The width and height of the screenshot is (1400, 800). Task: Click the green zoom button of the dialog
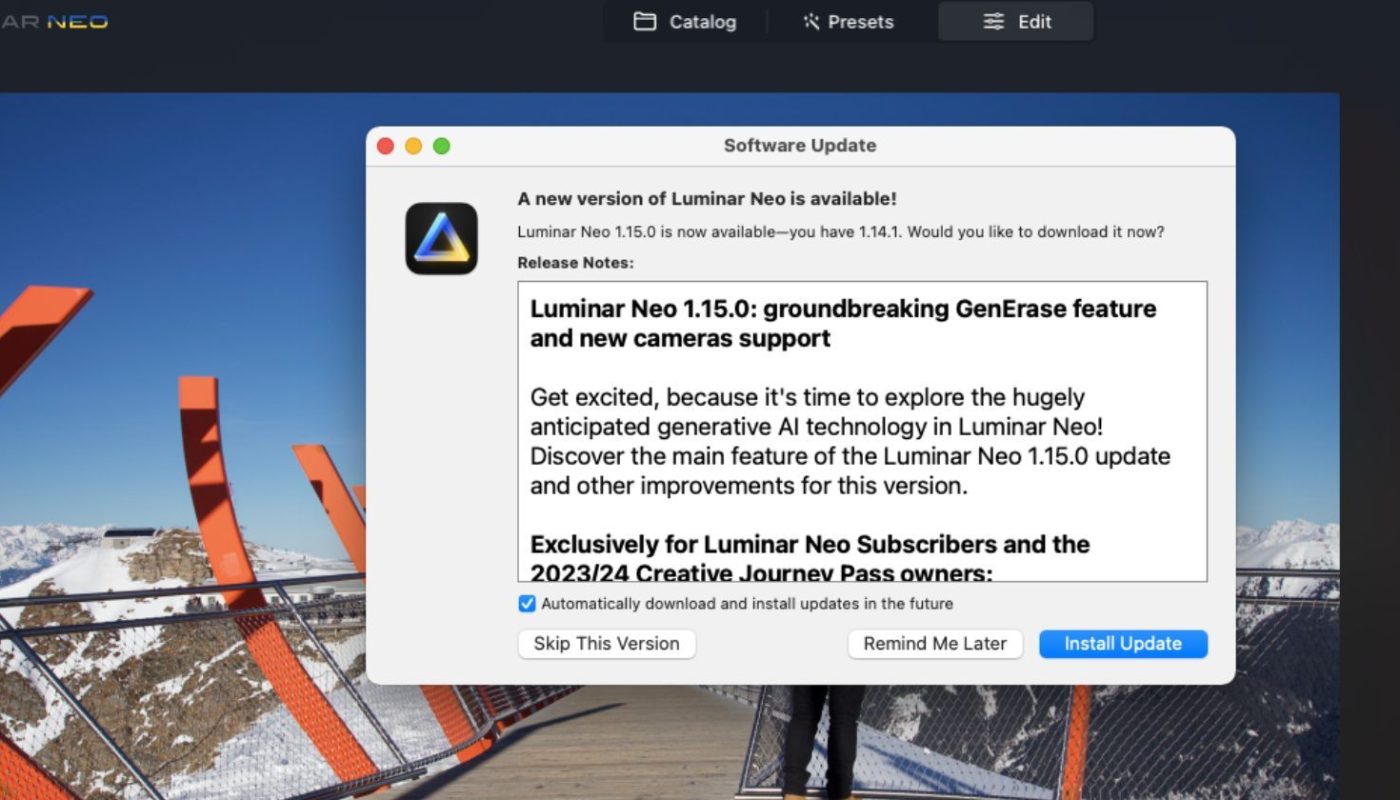pos(441,146)
